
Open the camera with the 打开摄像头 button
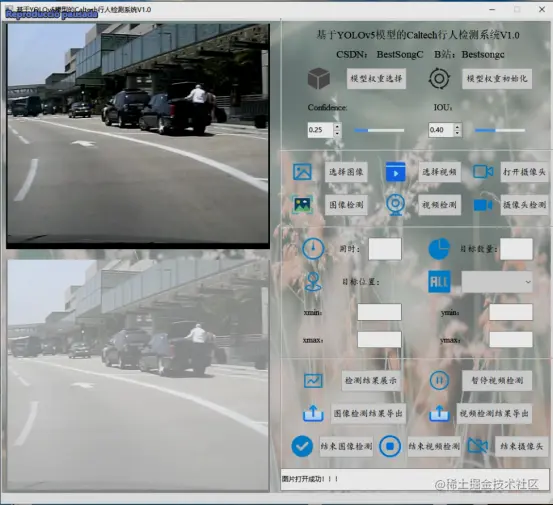point(524,172)
